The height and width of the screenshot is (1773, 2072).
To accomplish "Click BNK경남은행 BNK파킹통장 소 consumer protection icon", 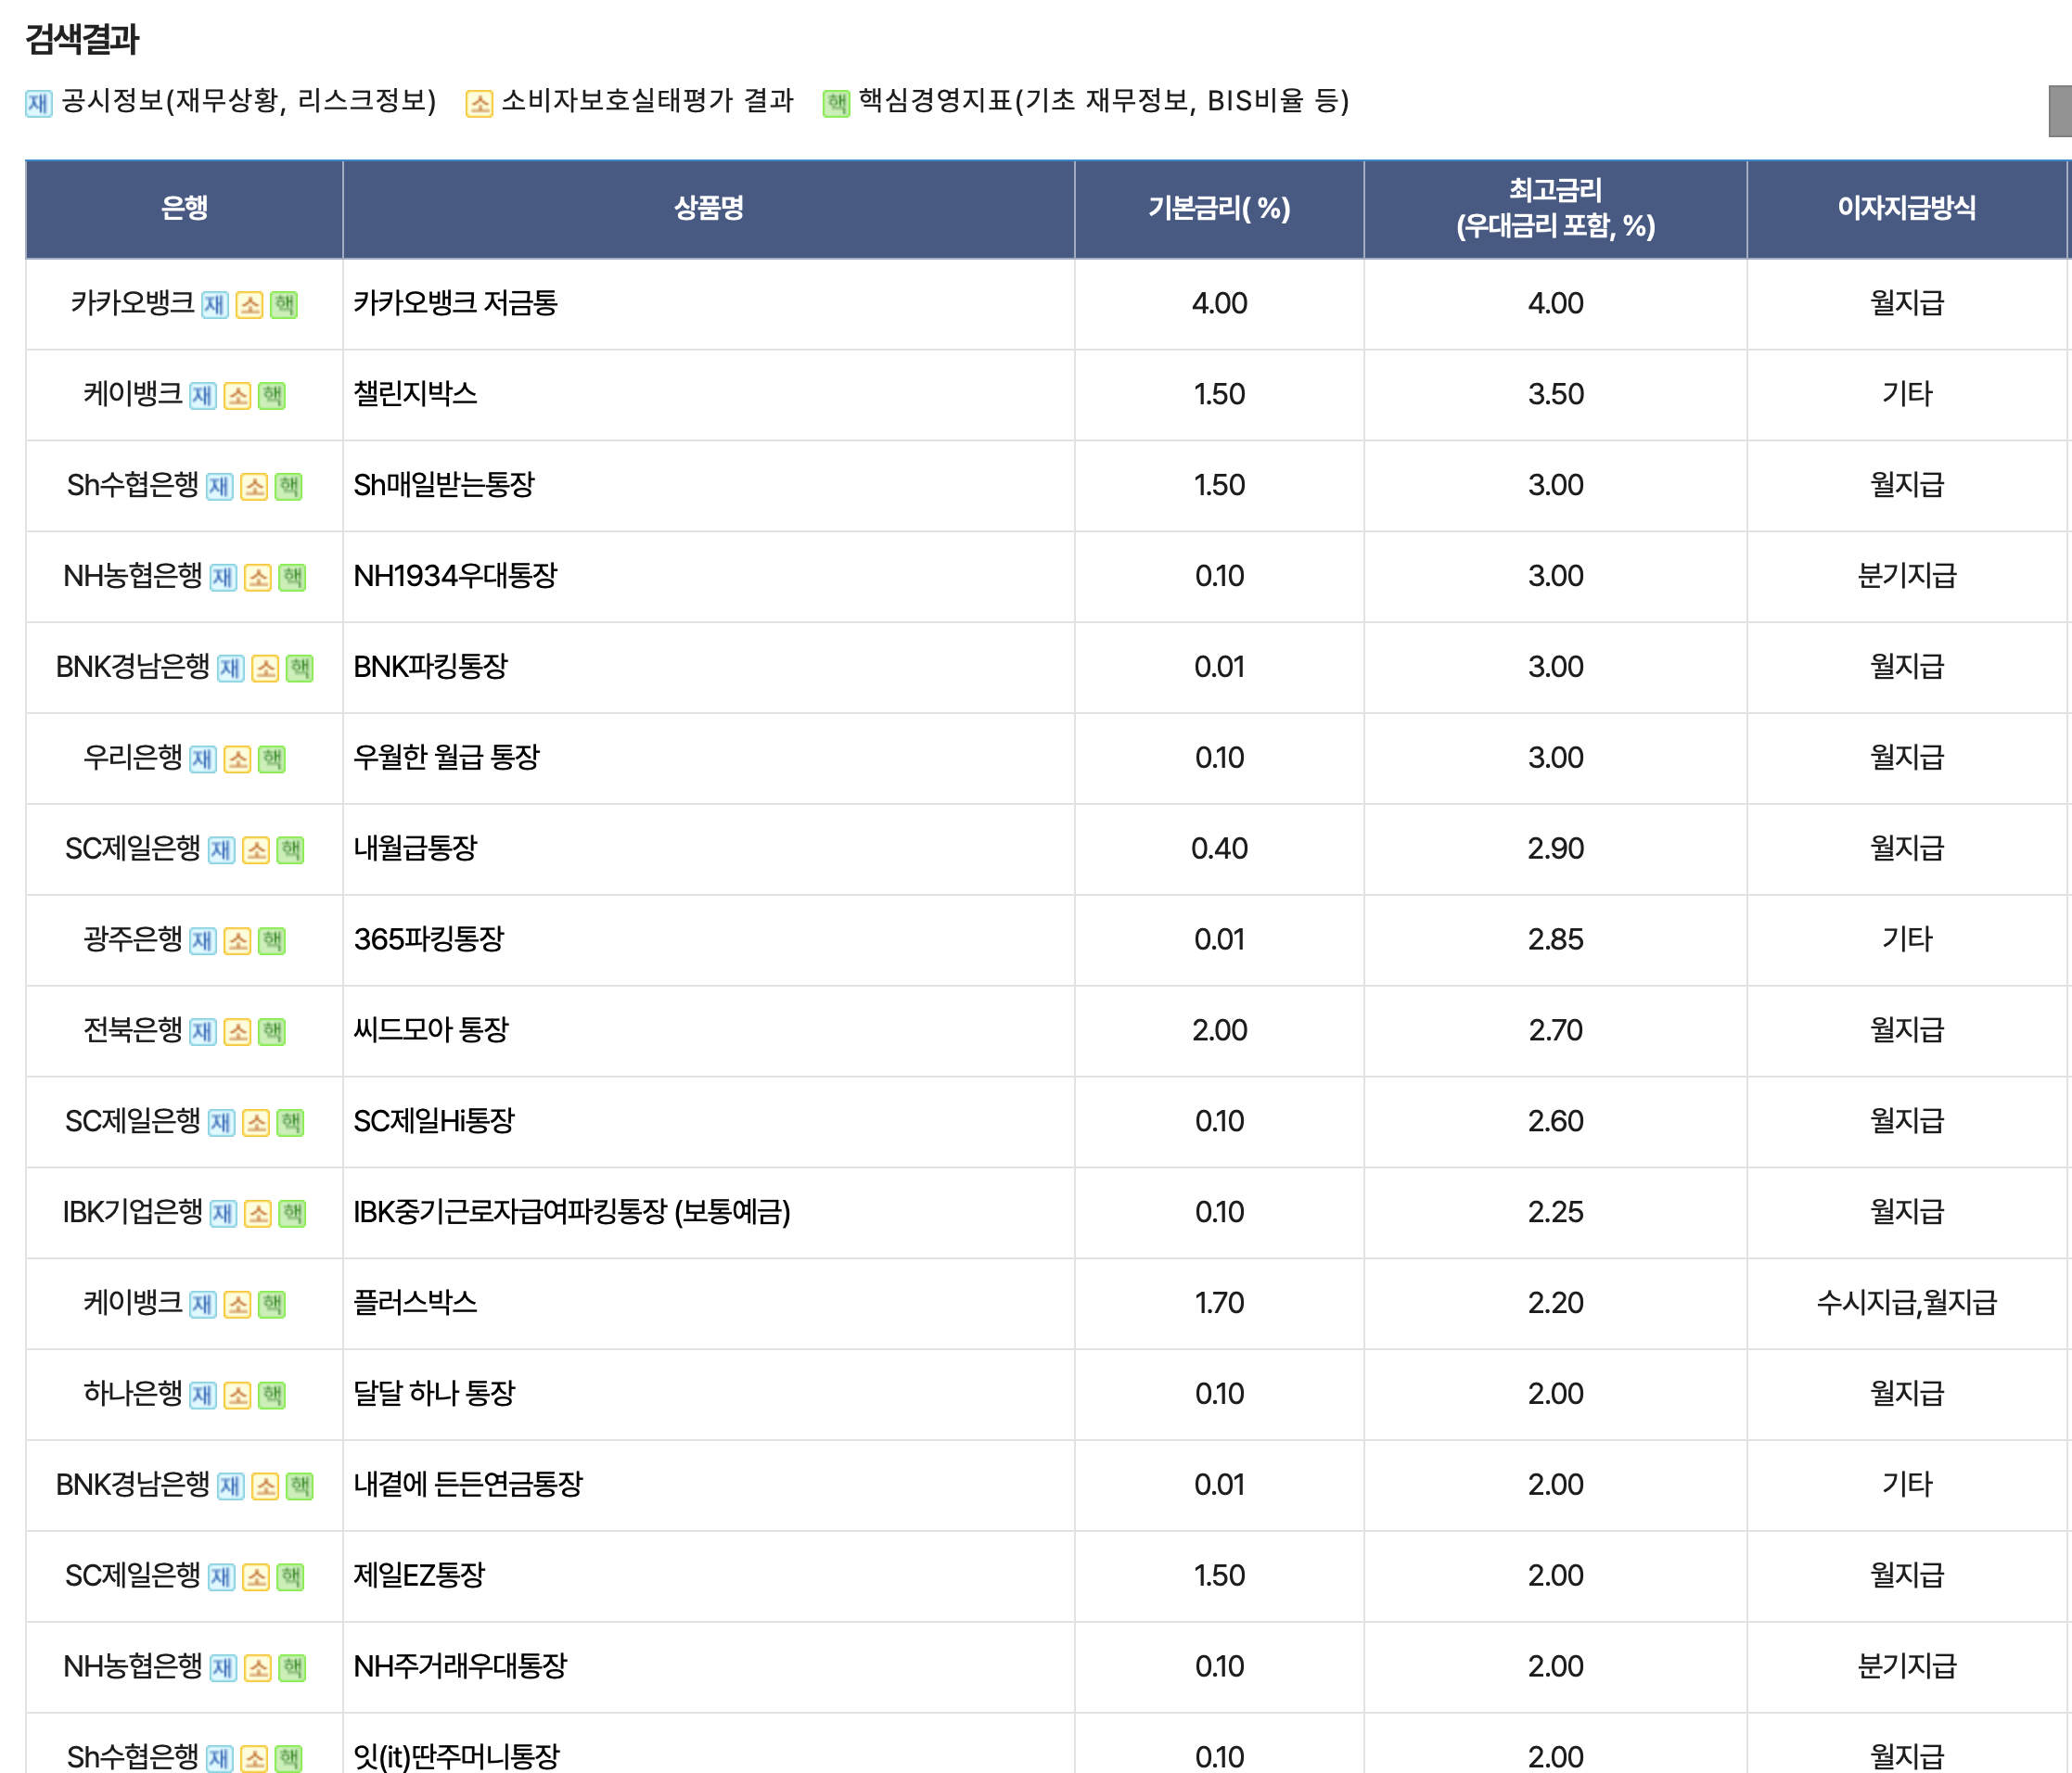I will 265,669.
